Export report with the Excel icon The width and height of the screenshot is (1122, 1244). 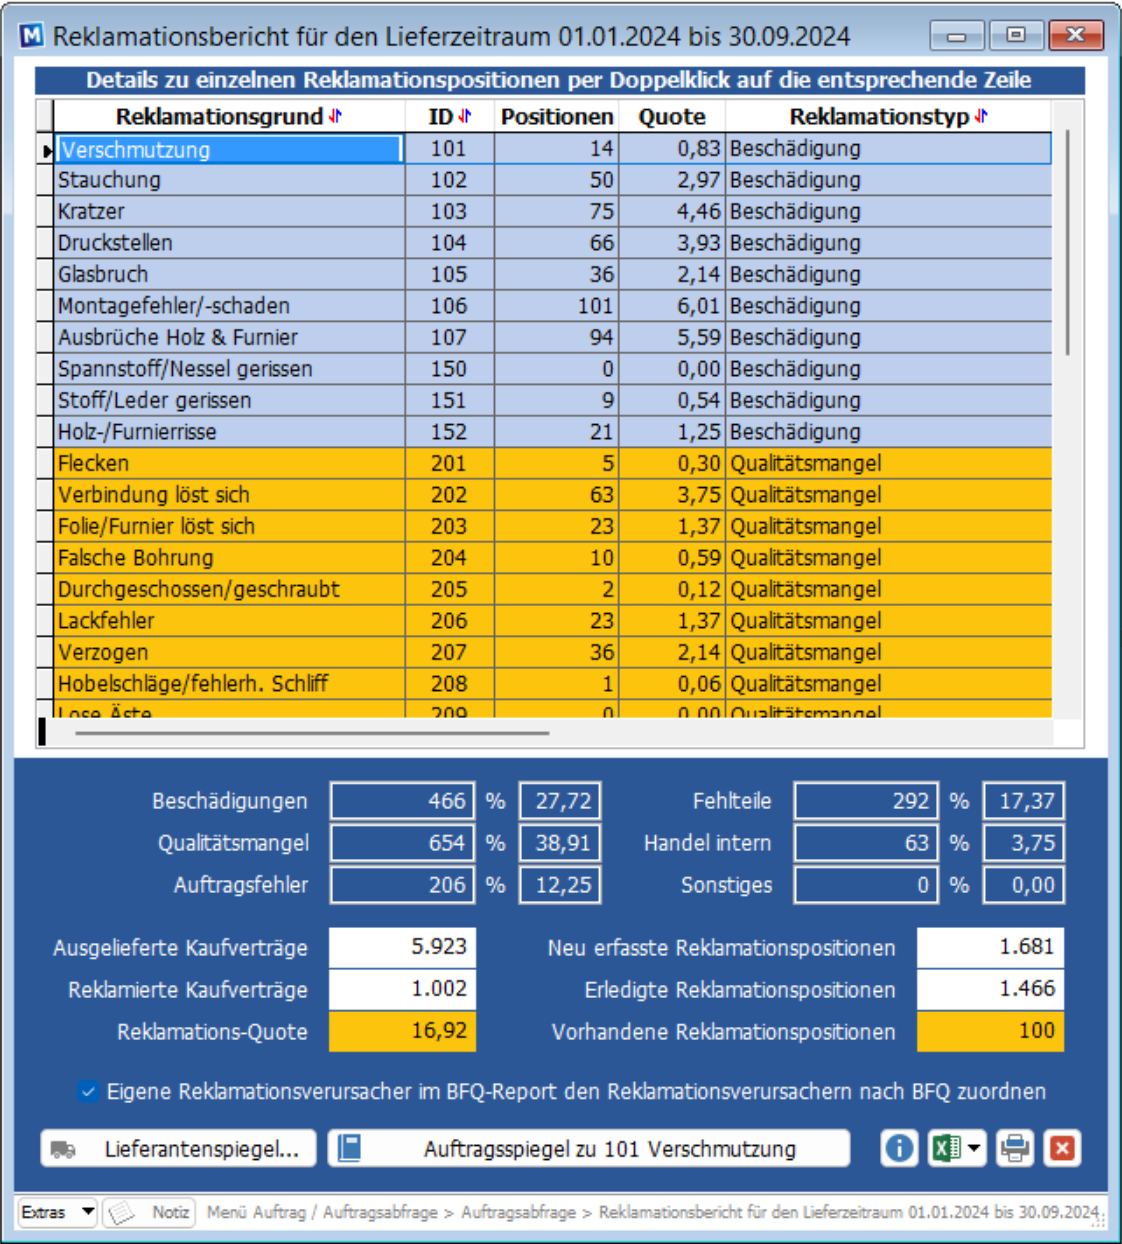point(946,1148)
